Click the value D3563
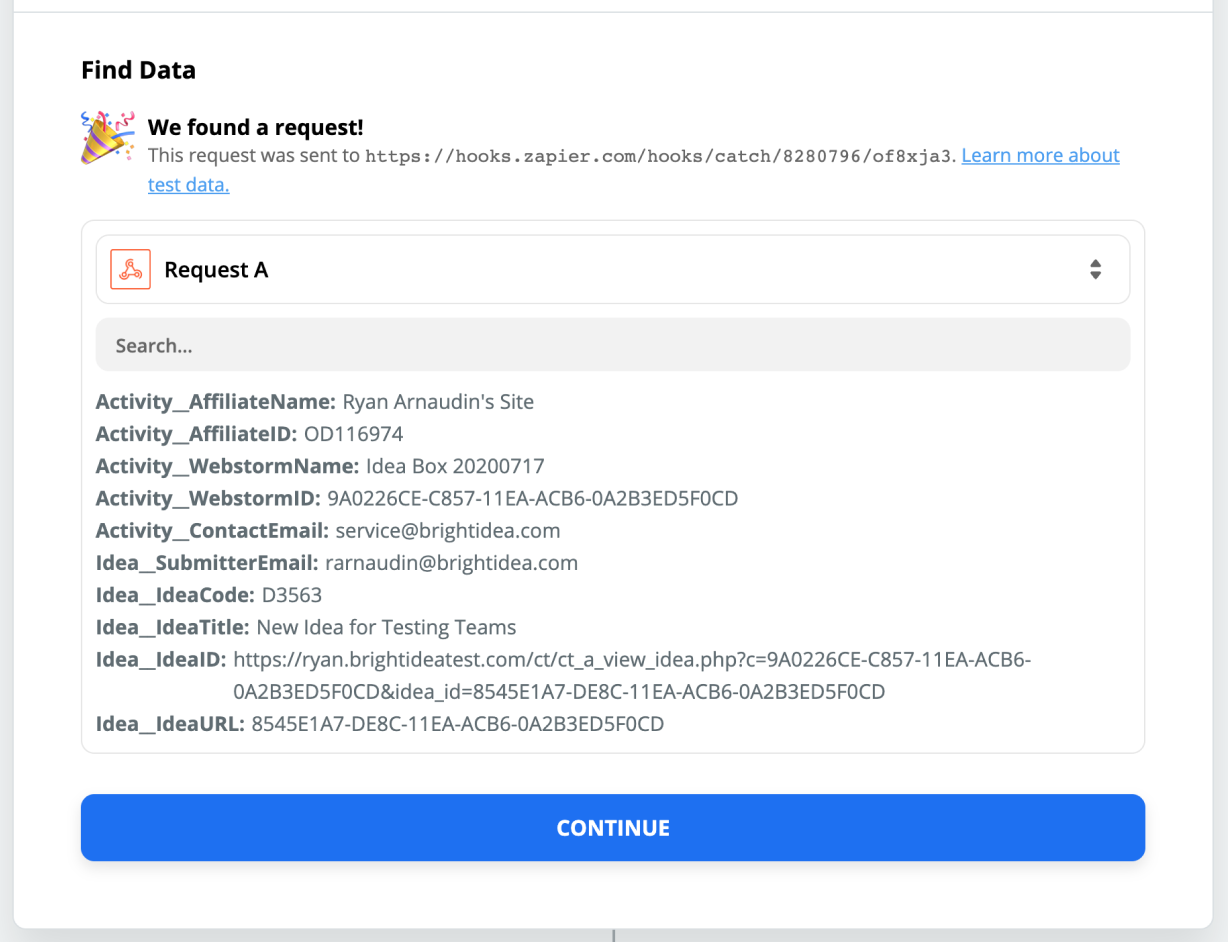Image resolution: width=1228 pixels, height=942 pixels. pos(292,595)
